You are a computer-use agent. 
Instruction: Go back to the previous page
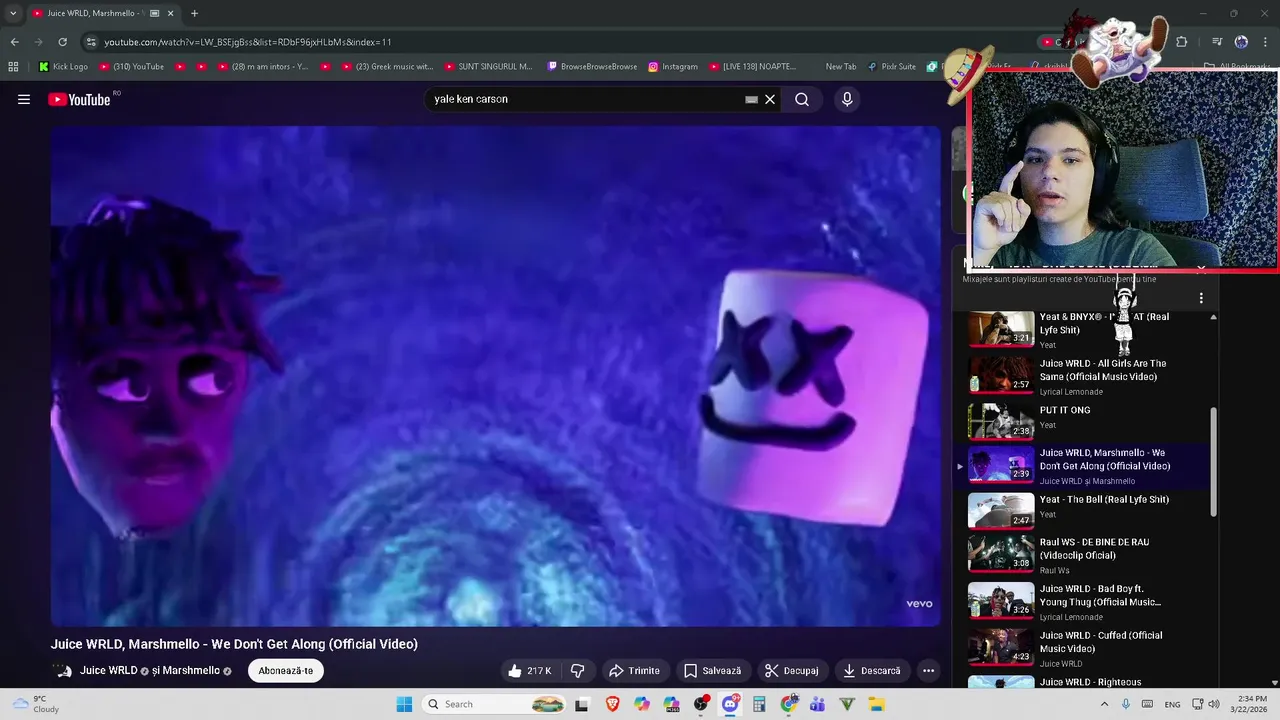pyautogui.click(x=14, y=42)
